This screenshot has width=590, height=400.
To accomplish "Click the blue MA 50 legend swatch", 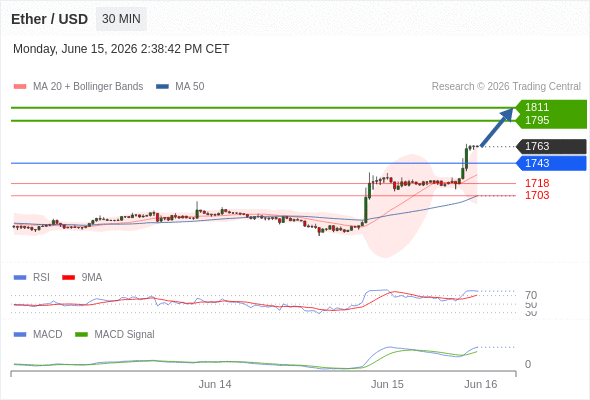I will coord(162,87).
